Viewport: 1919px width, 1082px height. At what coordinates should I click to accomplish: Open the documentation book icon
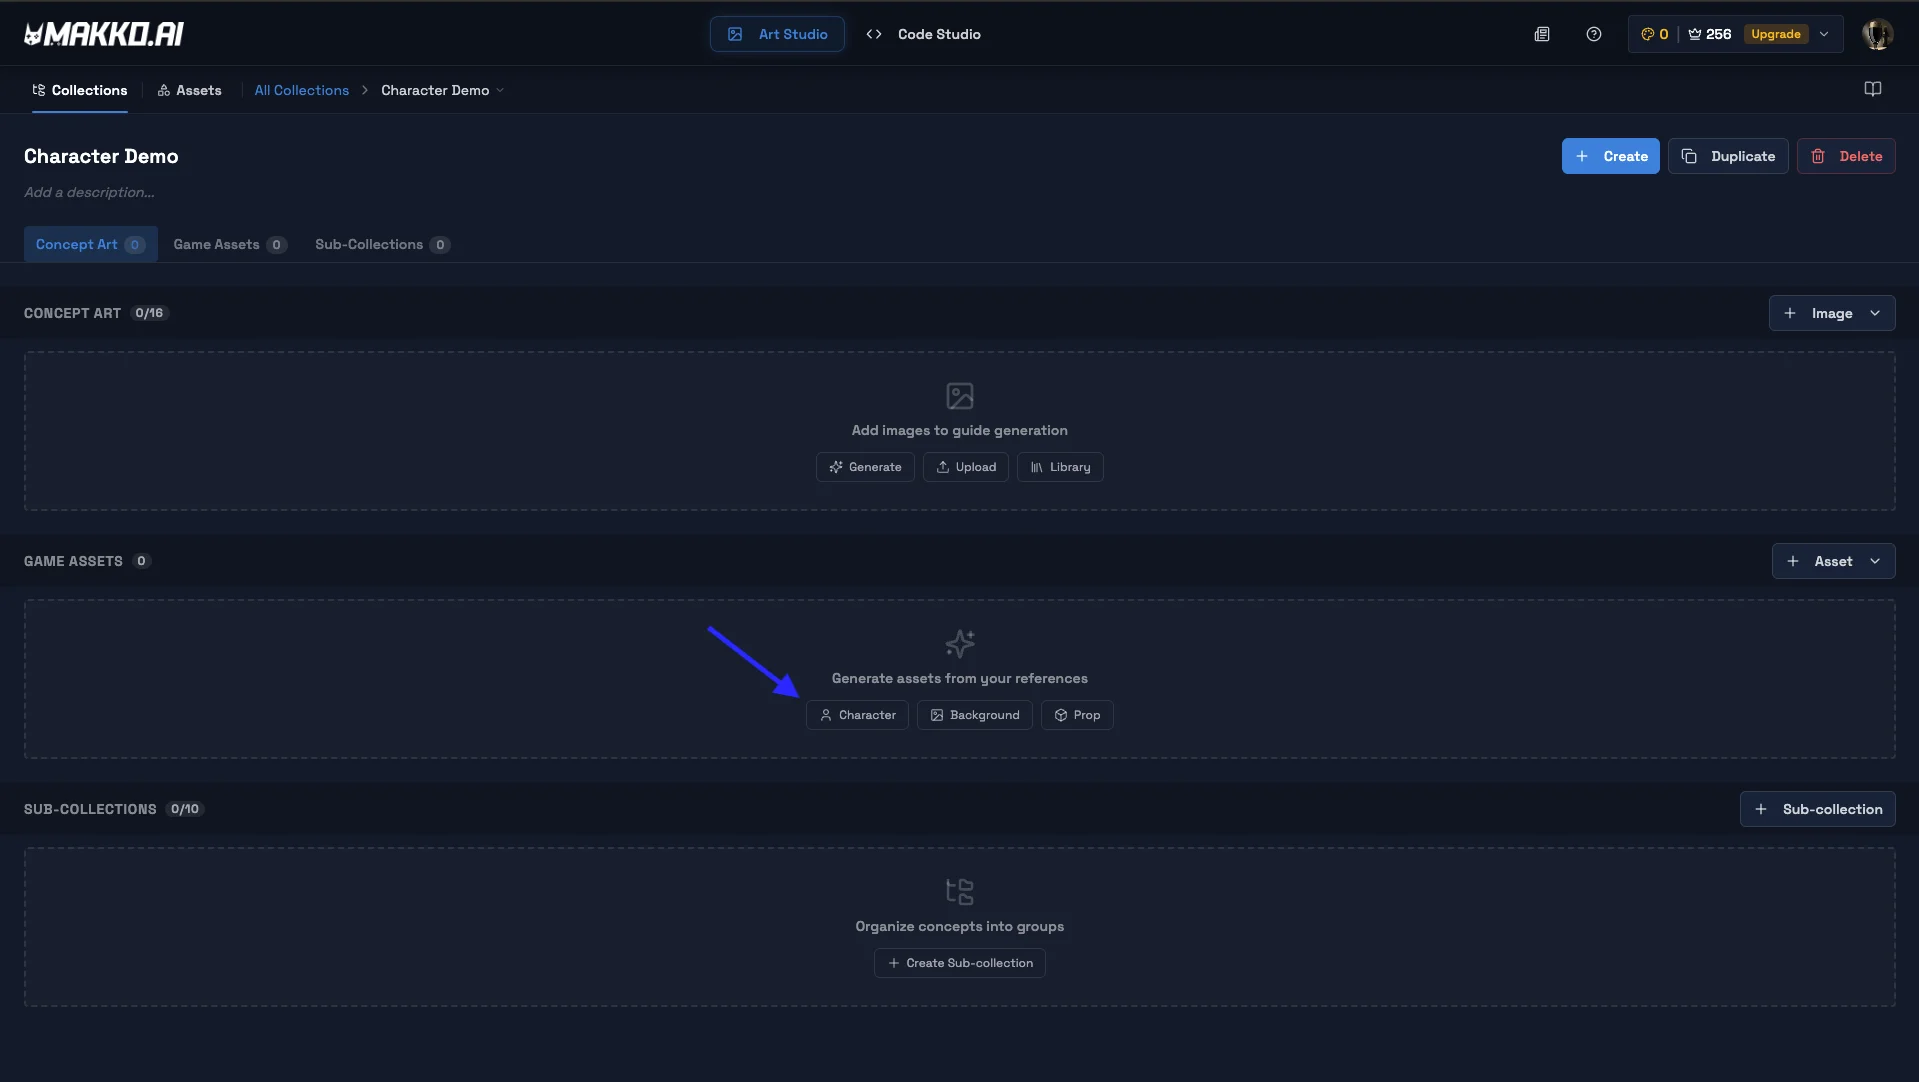(x=1873, y=89)
